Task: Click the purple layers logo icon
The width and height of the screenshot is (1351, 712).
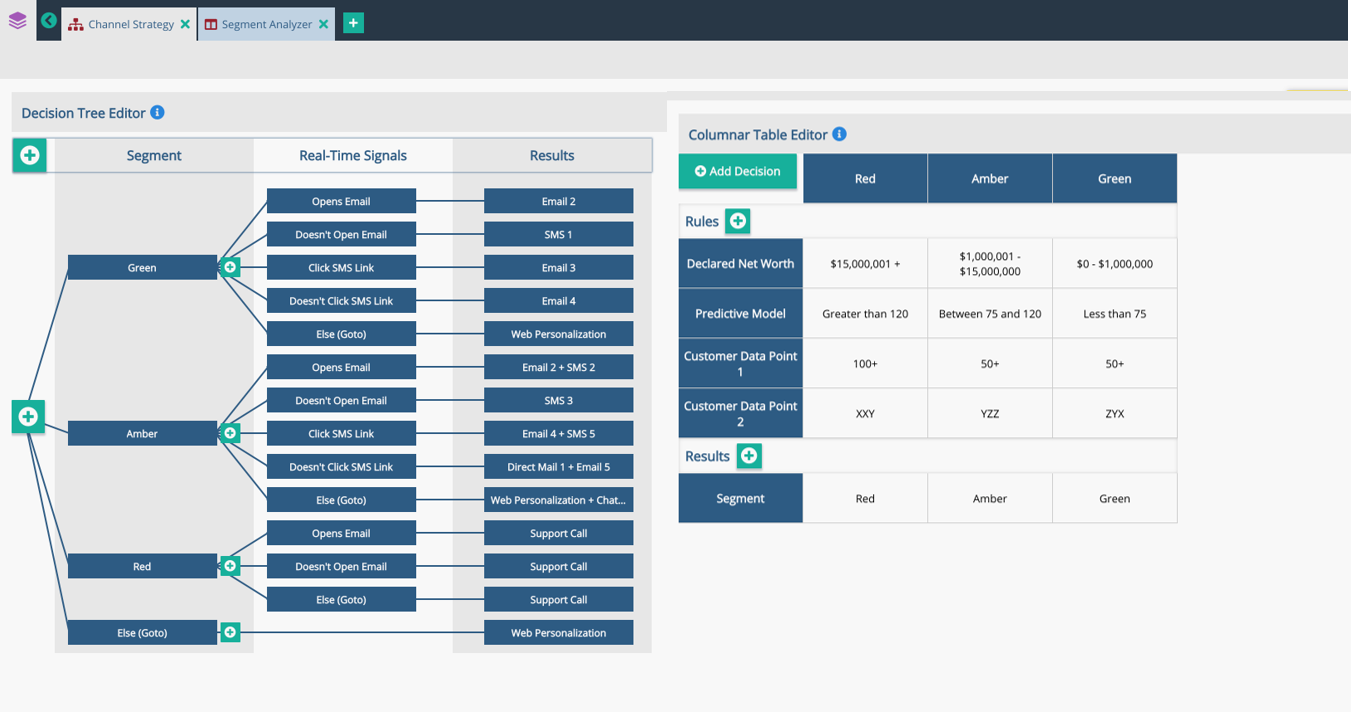Action: point(17,20)
